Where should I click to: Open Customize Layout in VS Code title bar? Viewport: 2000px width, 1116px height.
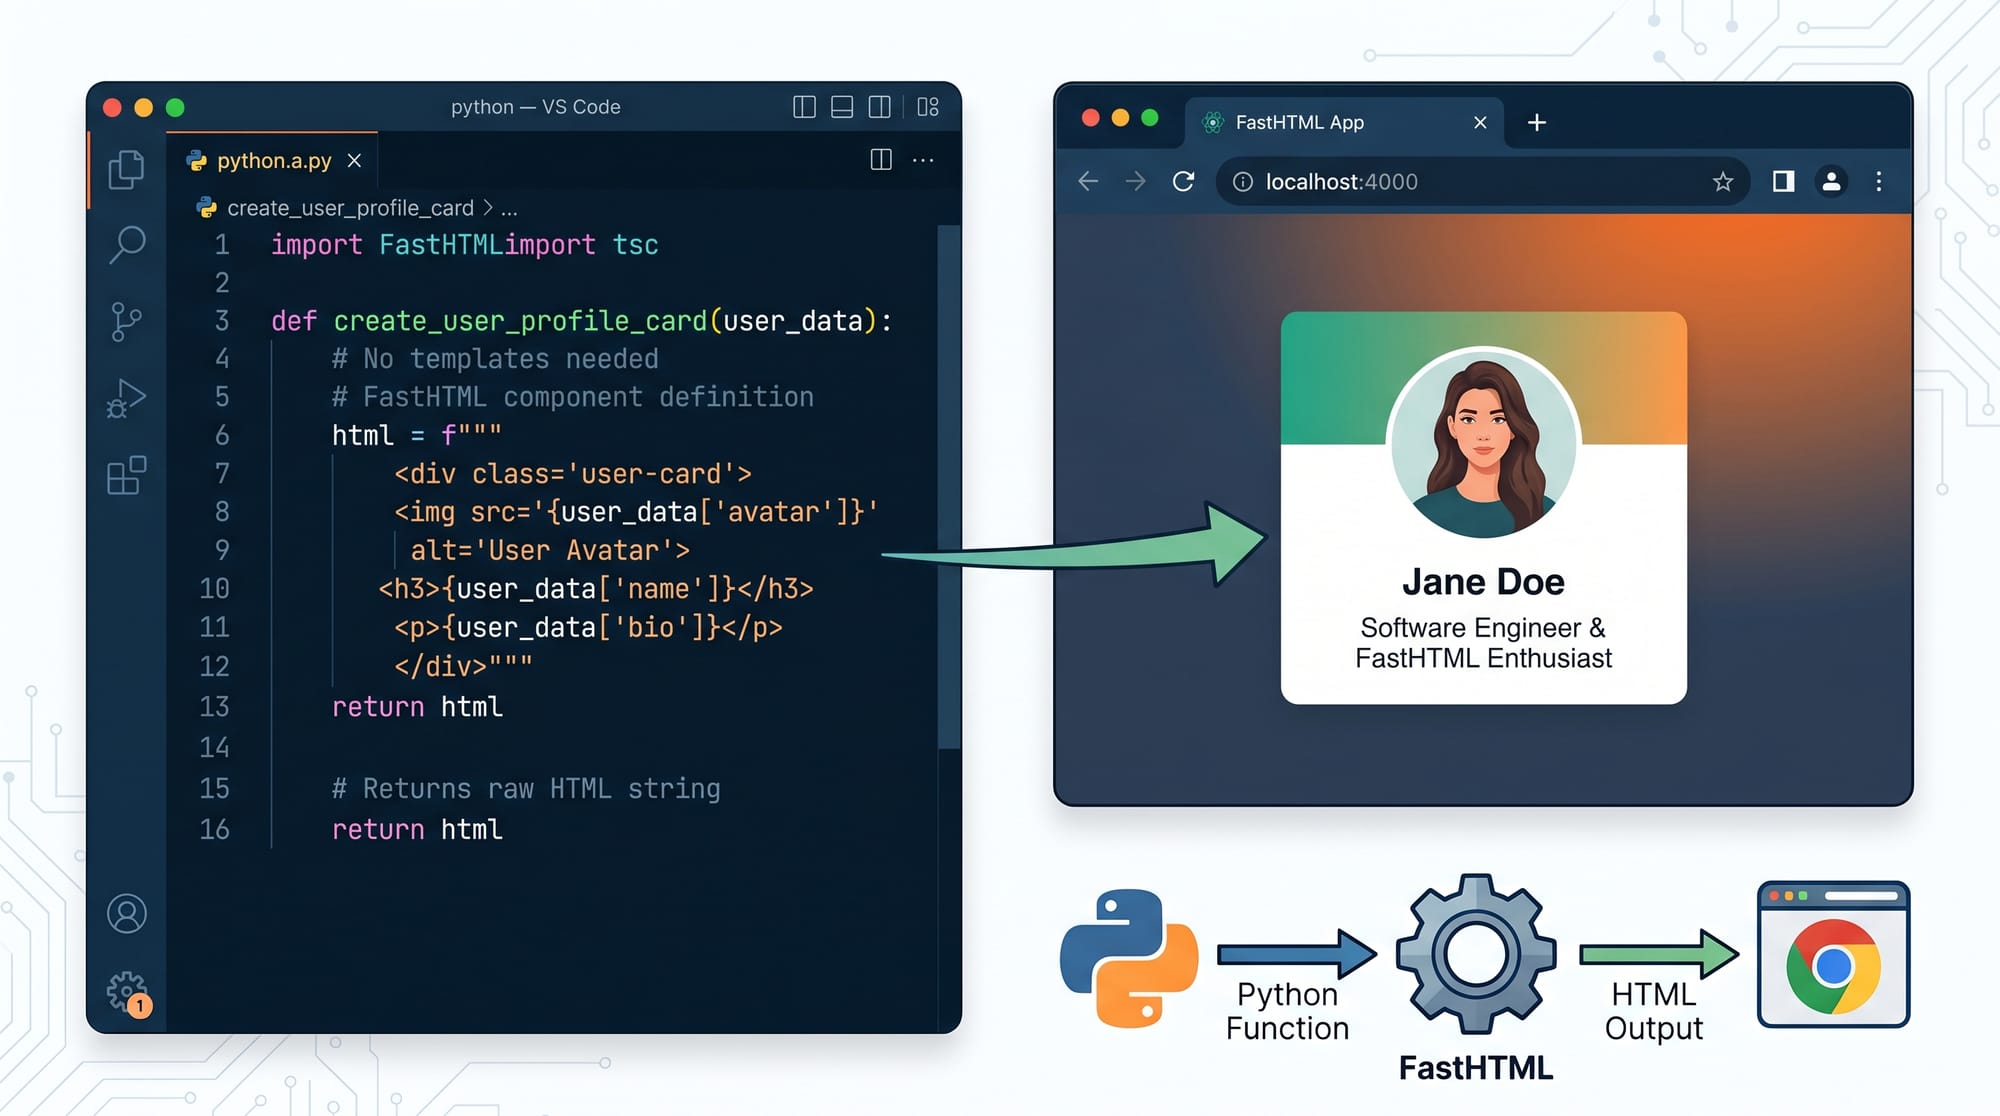tap(928, 107)
